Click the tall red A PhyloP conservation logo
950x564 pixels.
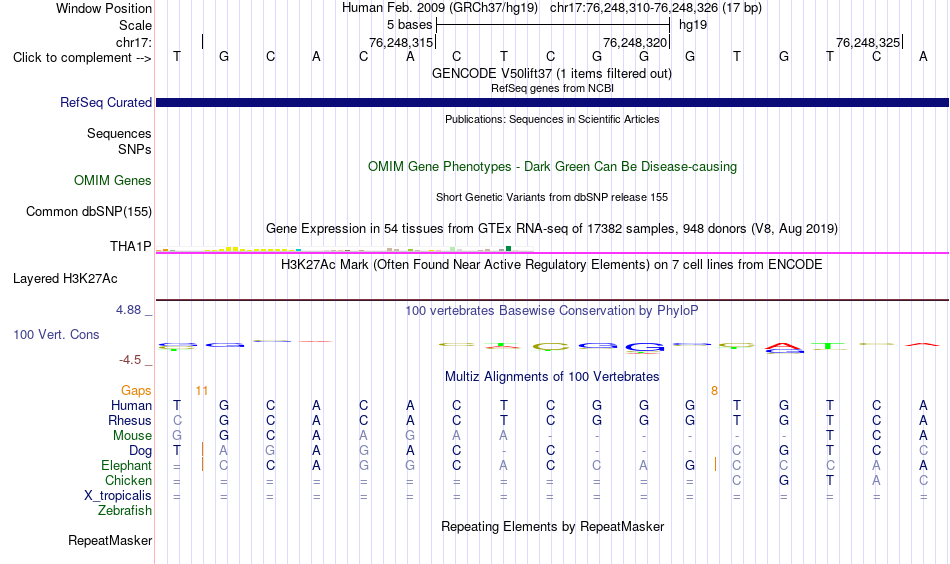[x=783, y=347]
